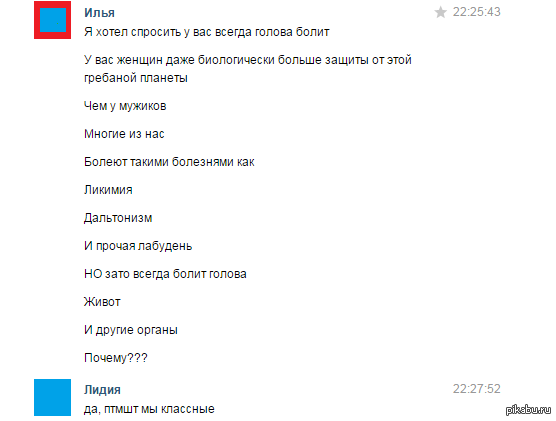This screenshot has width=556, height=421.
Task: Select the message 'Ликимия'
Action: click(108, 190)
